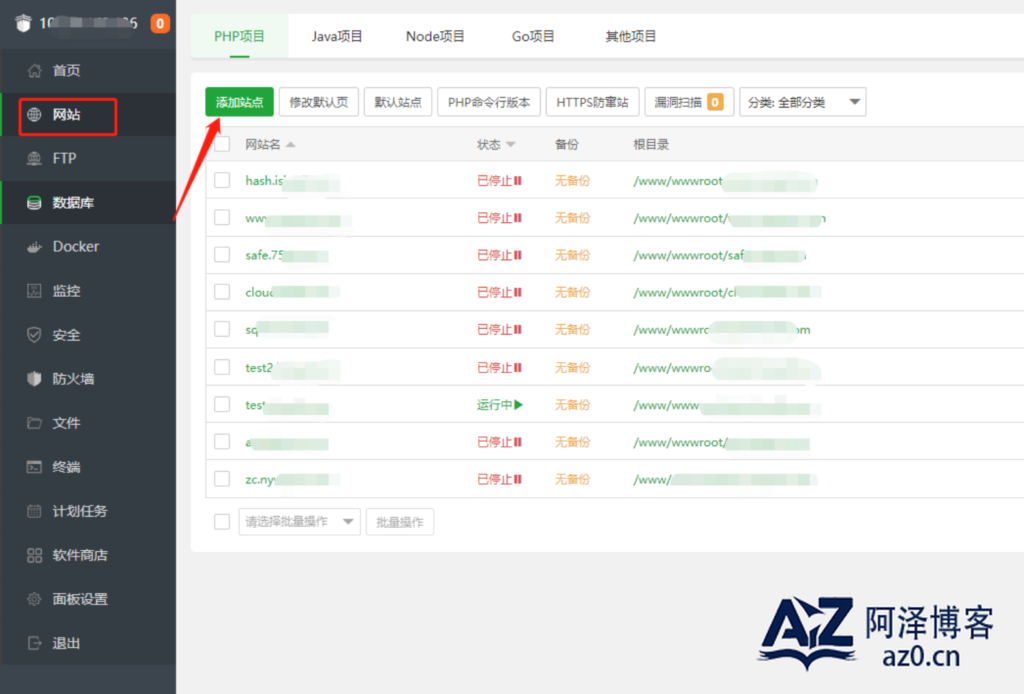Click the home (首页) house icon

point(34,71)
